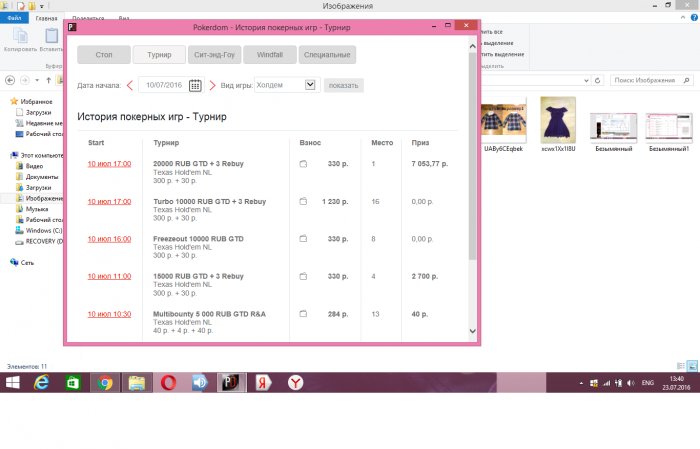Open the Yandex Browser taskbar icon
Screen dimensions: 700x449
[296, 383]
